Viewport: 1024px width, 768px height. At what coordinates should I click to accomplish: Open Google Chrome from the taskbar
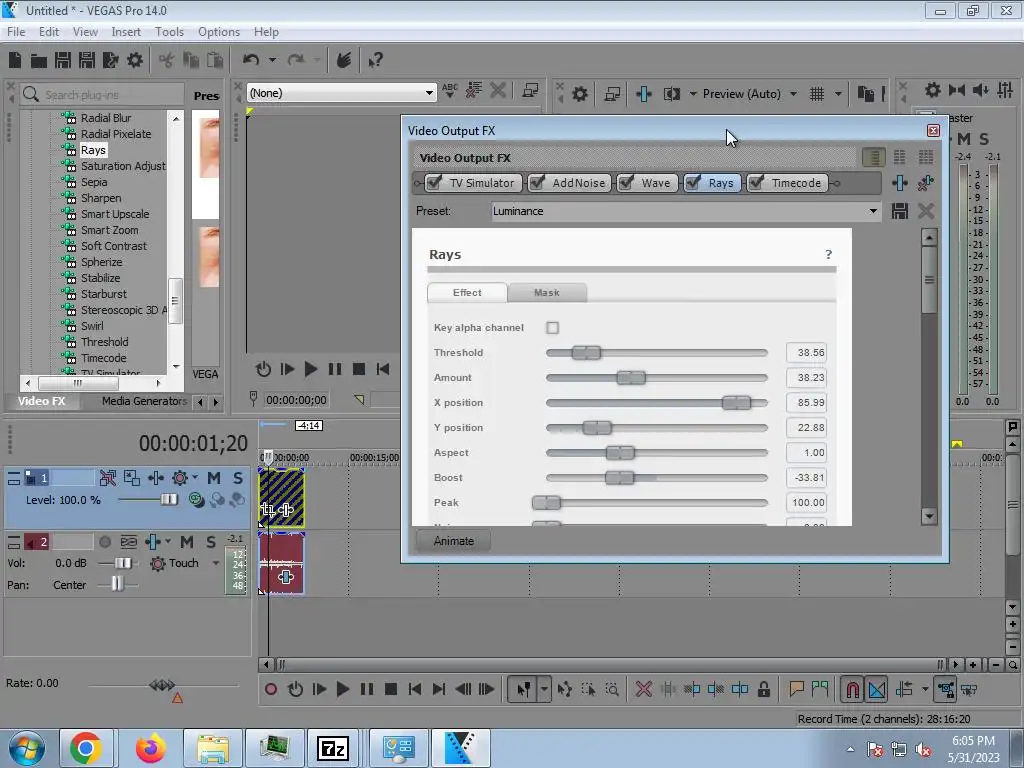pos(86,748)
